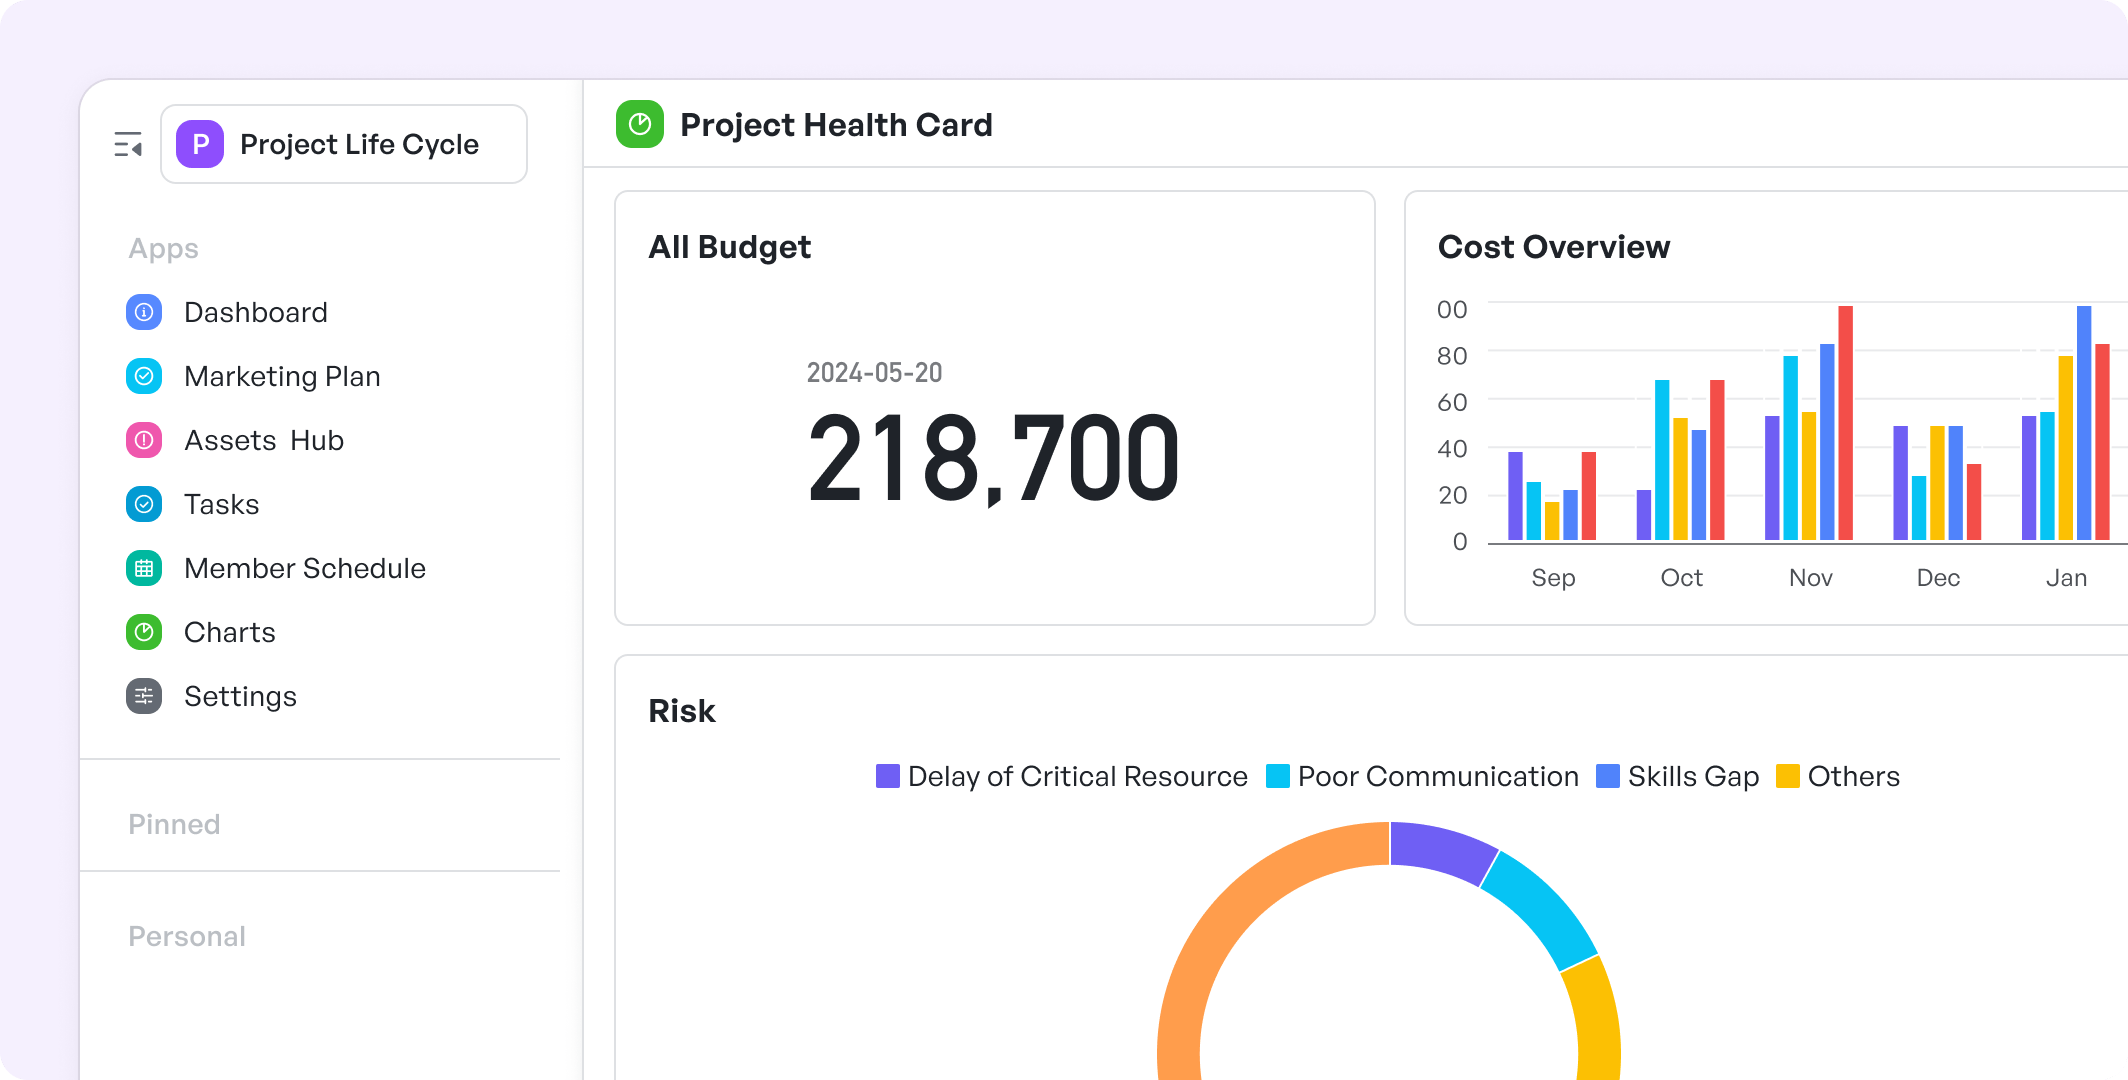Screen dimensions: 2128x1080
Task: Toggle the Others legend label
Action: (1854, 776)
